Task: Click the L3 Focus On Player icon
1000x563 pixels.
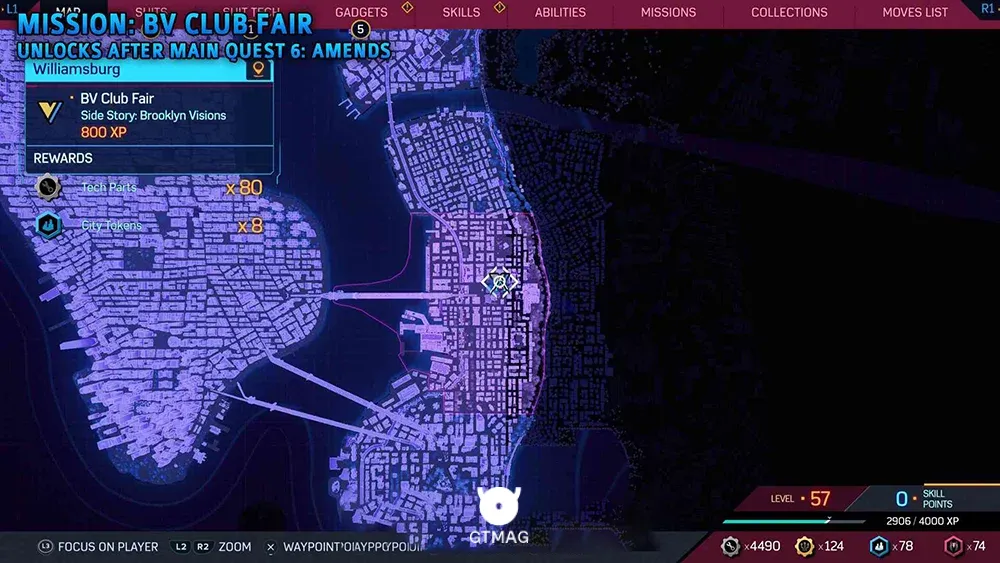Action: click(x=45, y=547)
